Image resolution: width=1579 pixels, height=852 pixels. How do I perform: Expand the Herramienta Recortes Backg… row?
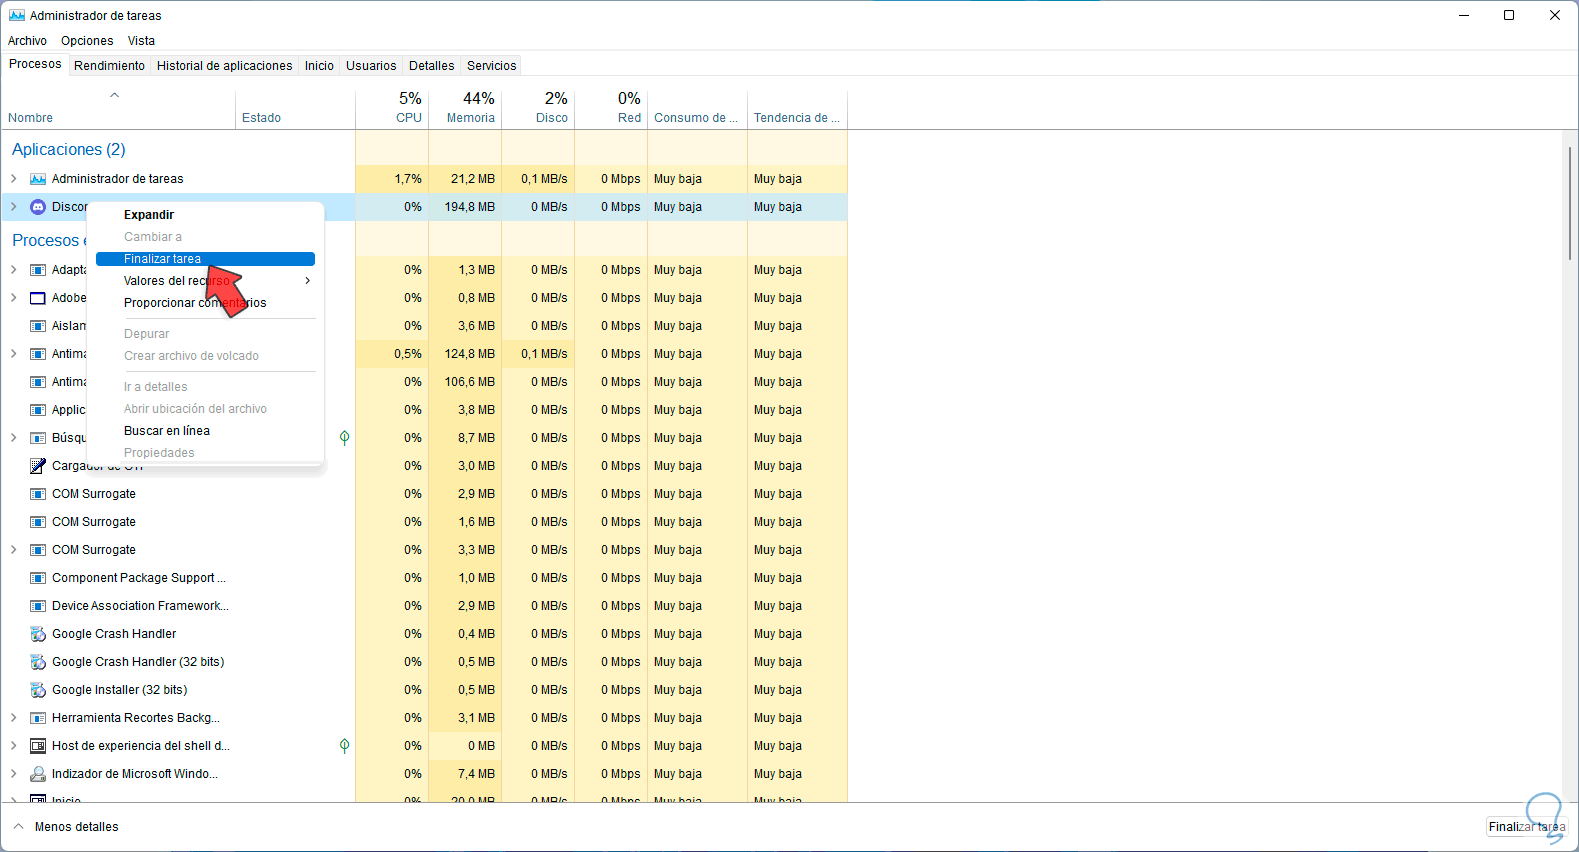14,718
